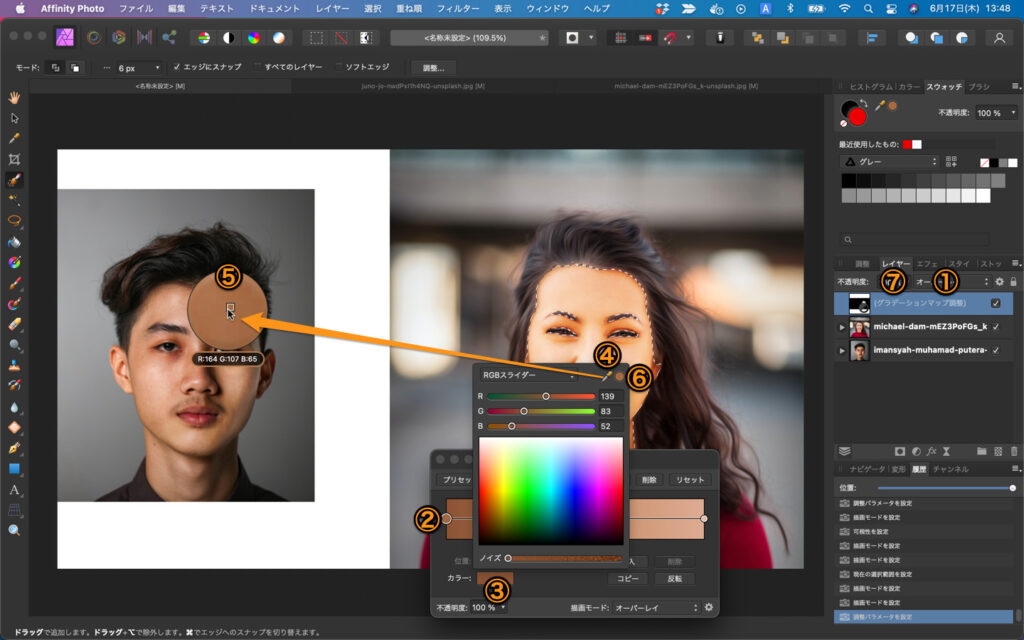This screenshot has height=640, width=1024.
Task: Pick the eyedropper in the RGB color popup
Action: pyautogui.click(x=605, y=376)
